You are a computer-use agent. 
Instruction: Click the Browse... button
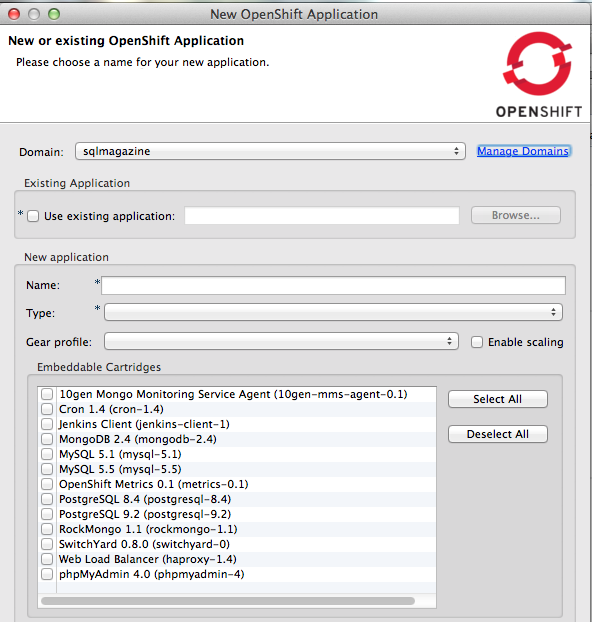point(516,215)
